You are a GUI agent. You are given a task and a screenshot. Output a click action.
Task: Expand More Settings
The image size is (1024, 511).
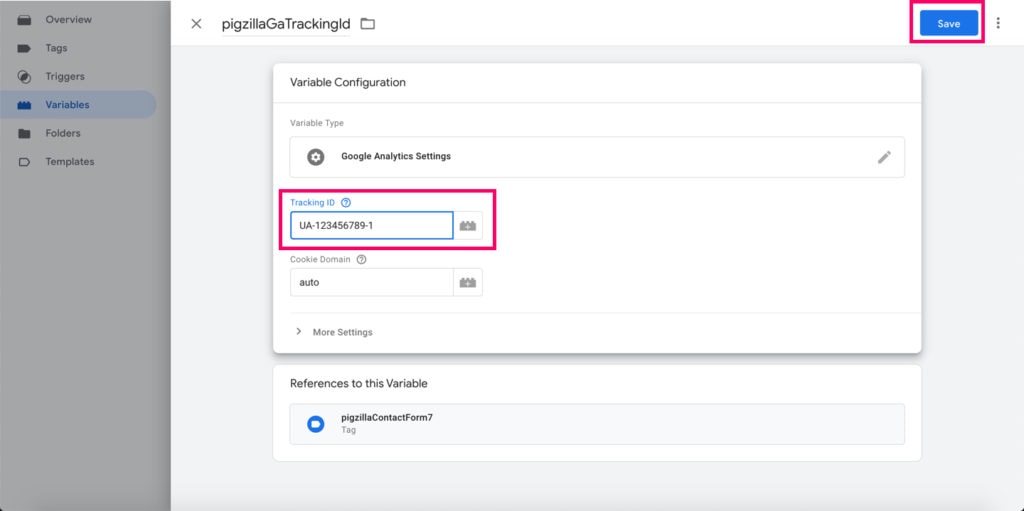coord(334,332)
